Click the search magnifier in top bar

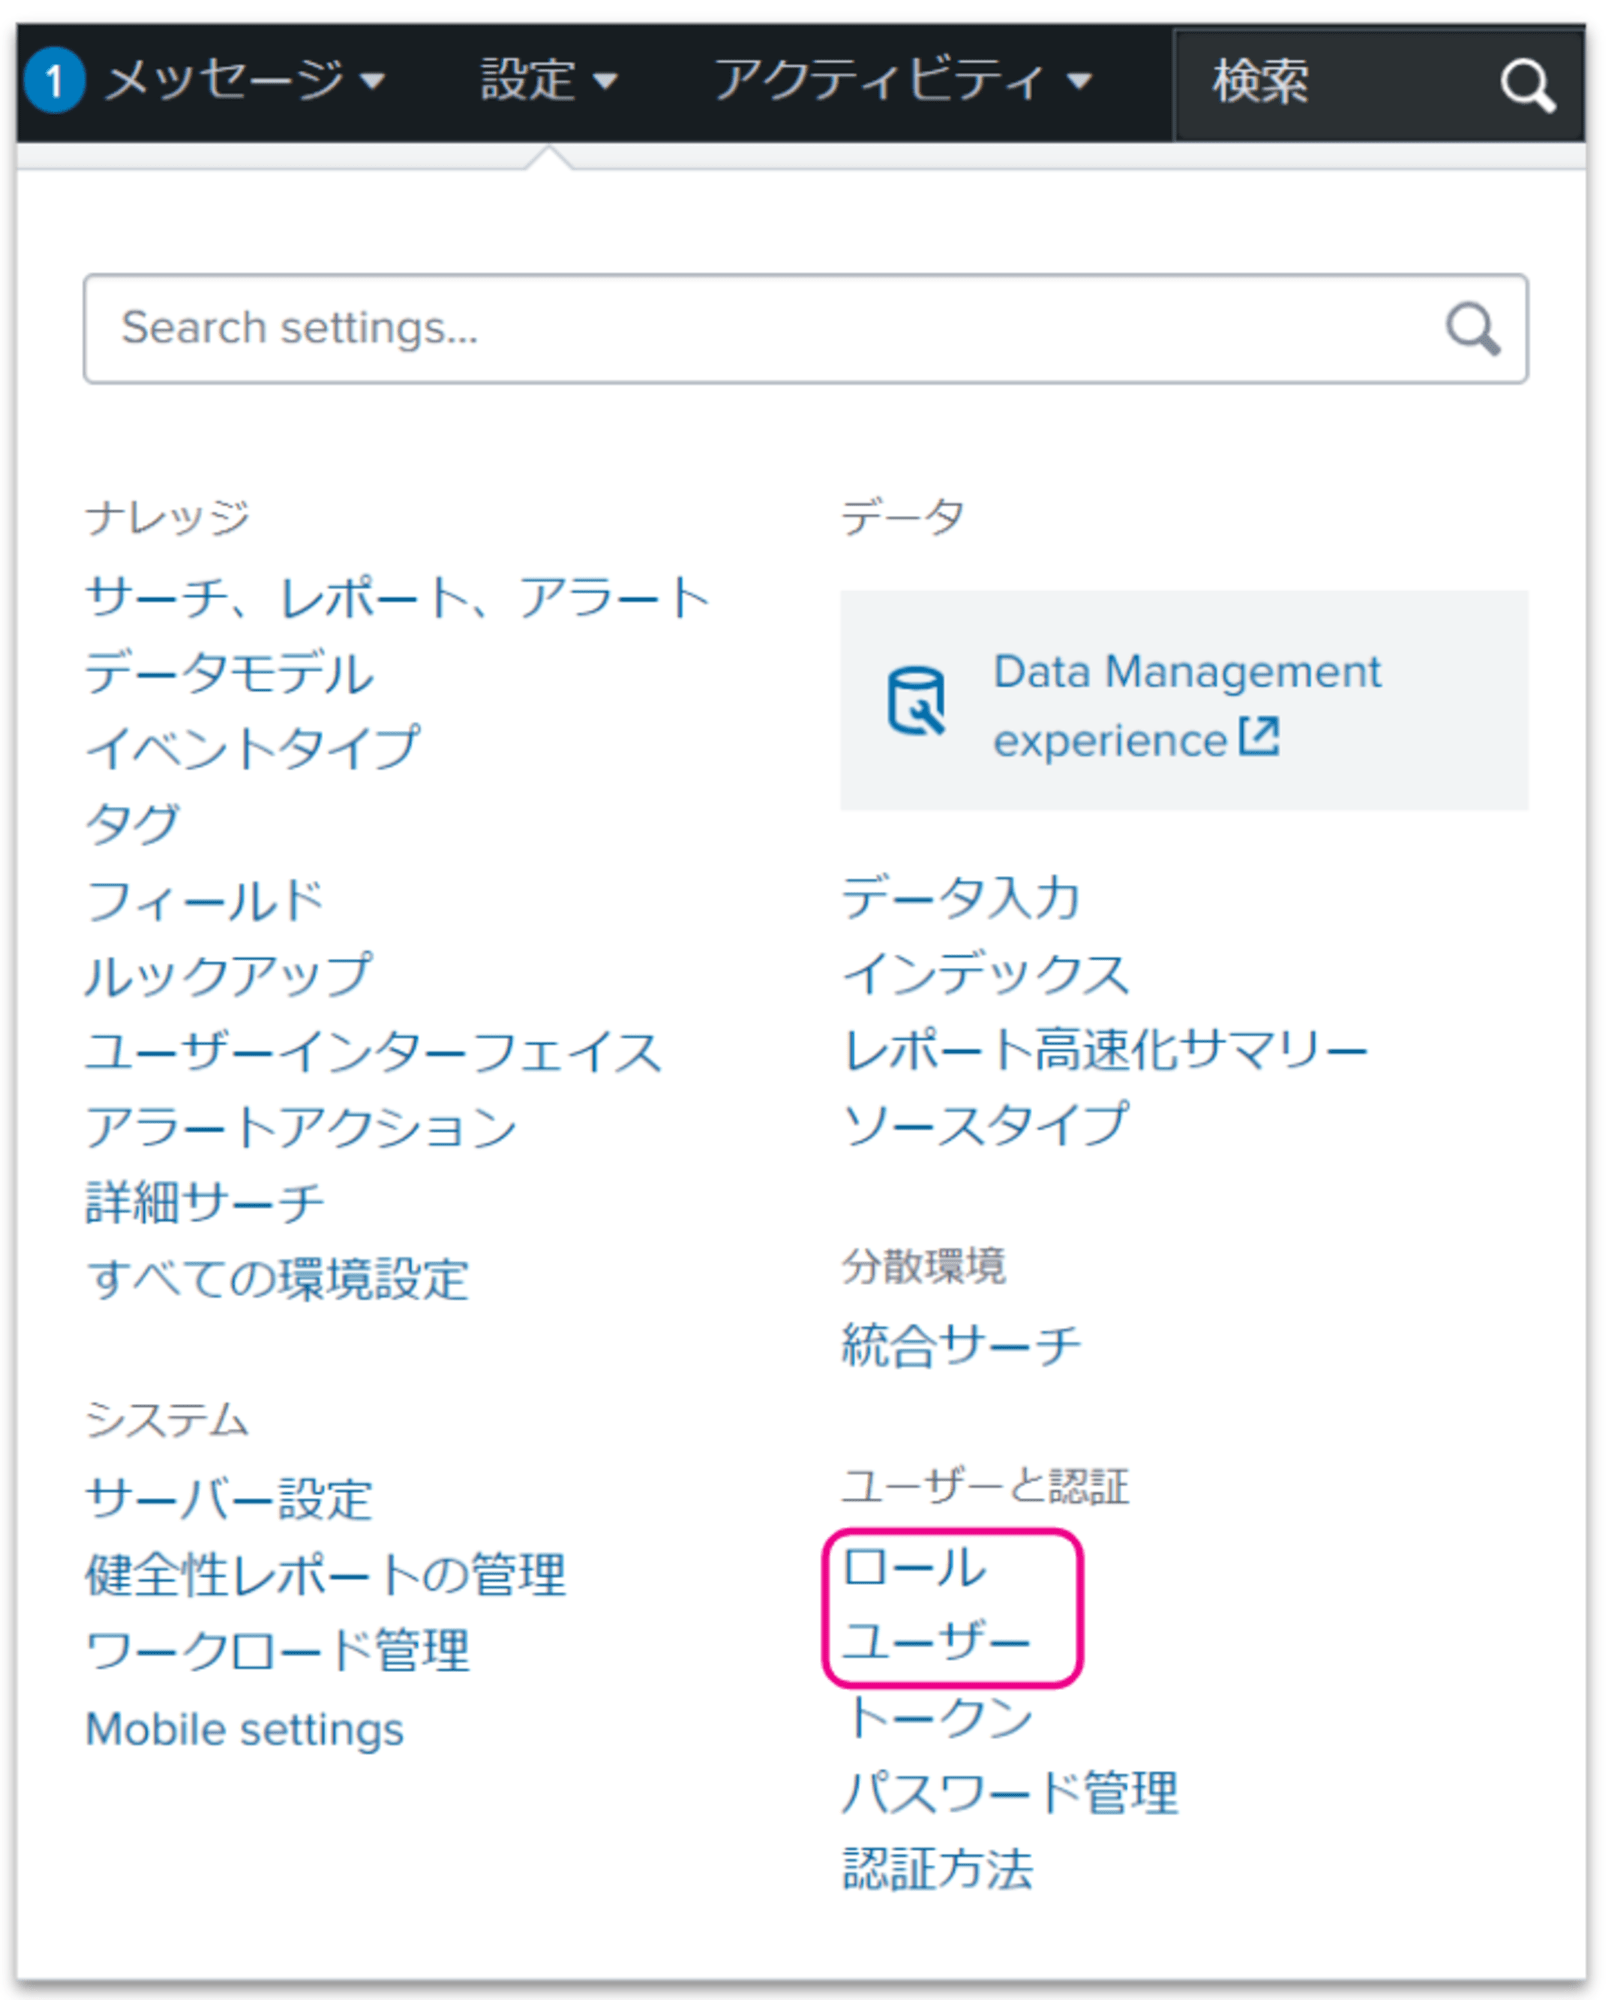pos(1527,86)
